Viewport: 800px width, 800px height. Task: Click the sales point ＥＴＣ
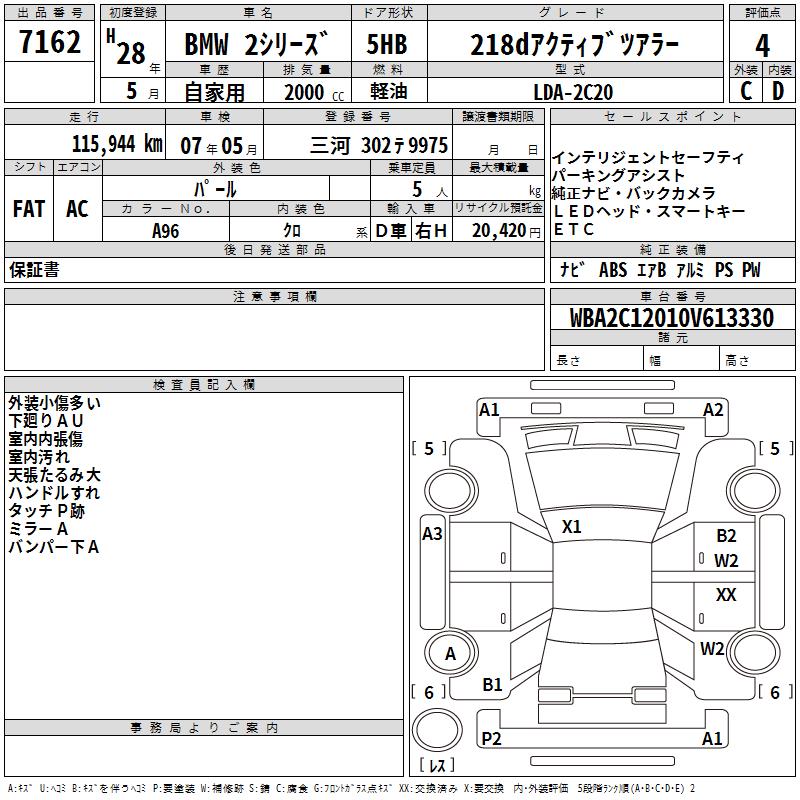(x=573, y=229)
